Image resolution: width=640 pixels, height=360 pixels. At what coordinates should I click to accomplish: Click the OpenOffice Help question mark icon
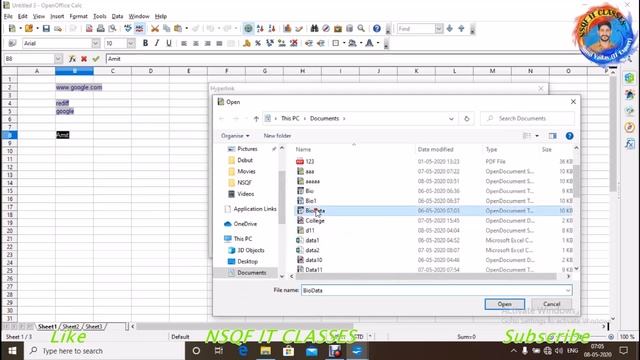(x=377, y=29)
